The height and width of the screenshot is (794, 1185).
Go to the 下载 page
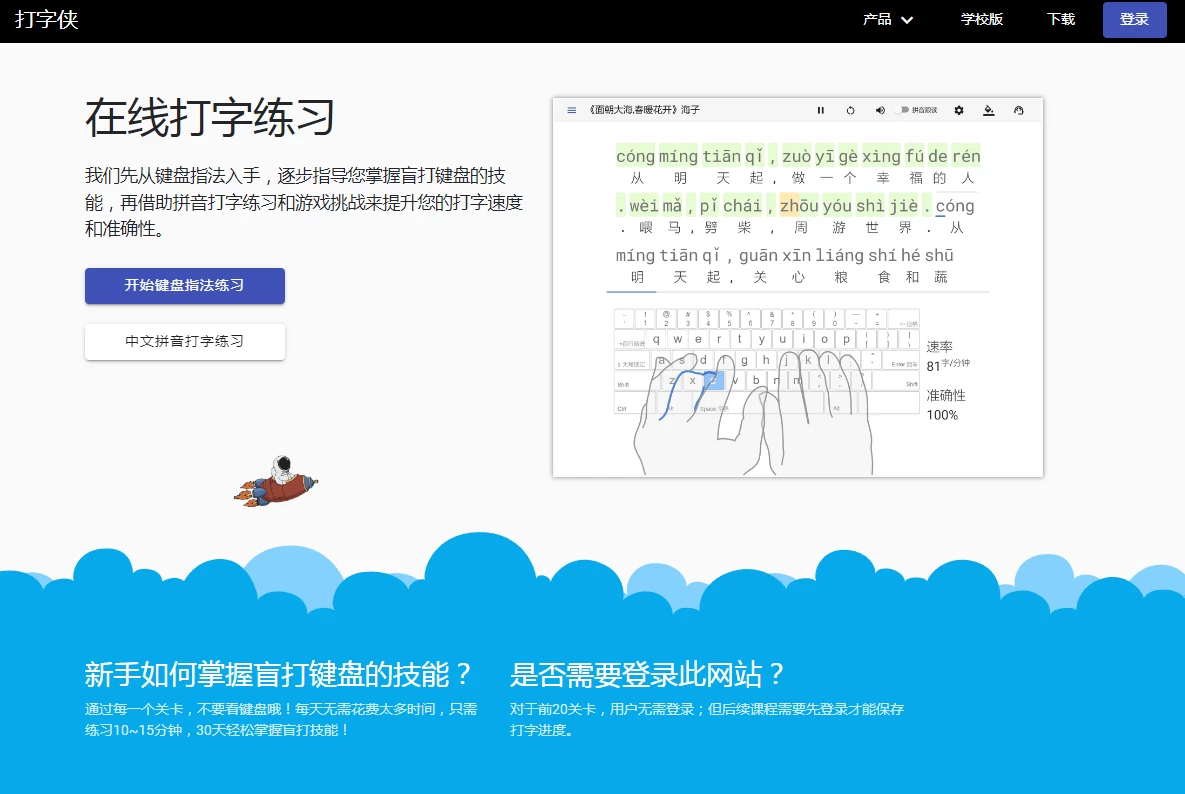[1061, 19]
